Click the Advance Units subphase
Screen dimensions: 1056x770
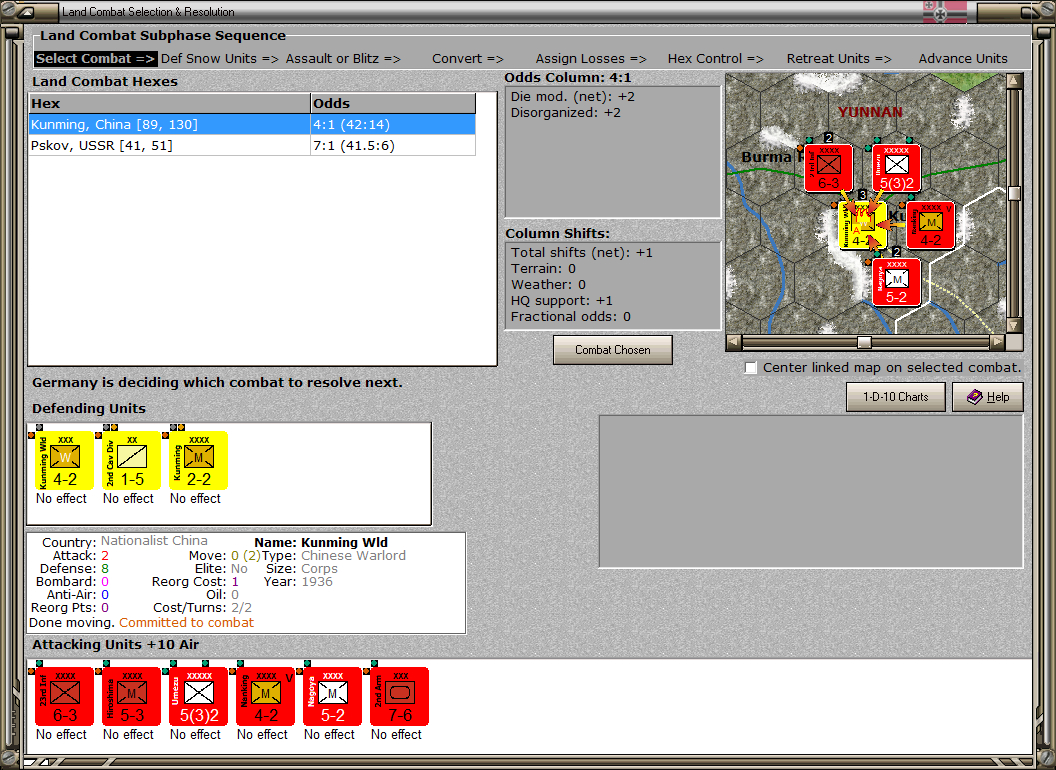click(963, 59)
